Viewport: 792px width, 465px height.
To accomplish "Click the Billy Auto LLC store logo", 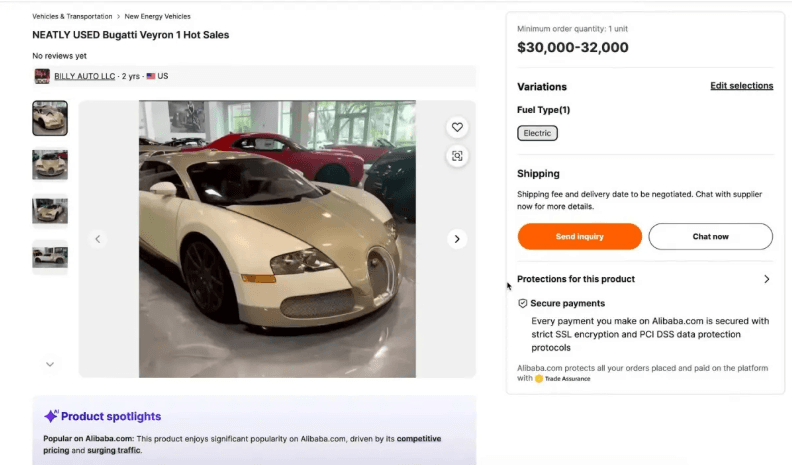I will pos(42,76).
